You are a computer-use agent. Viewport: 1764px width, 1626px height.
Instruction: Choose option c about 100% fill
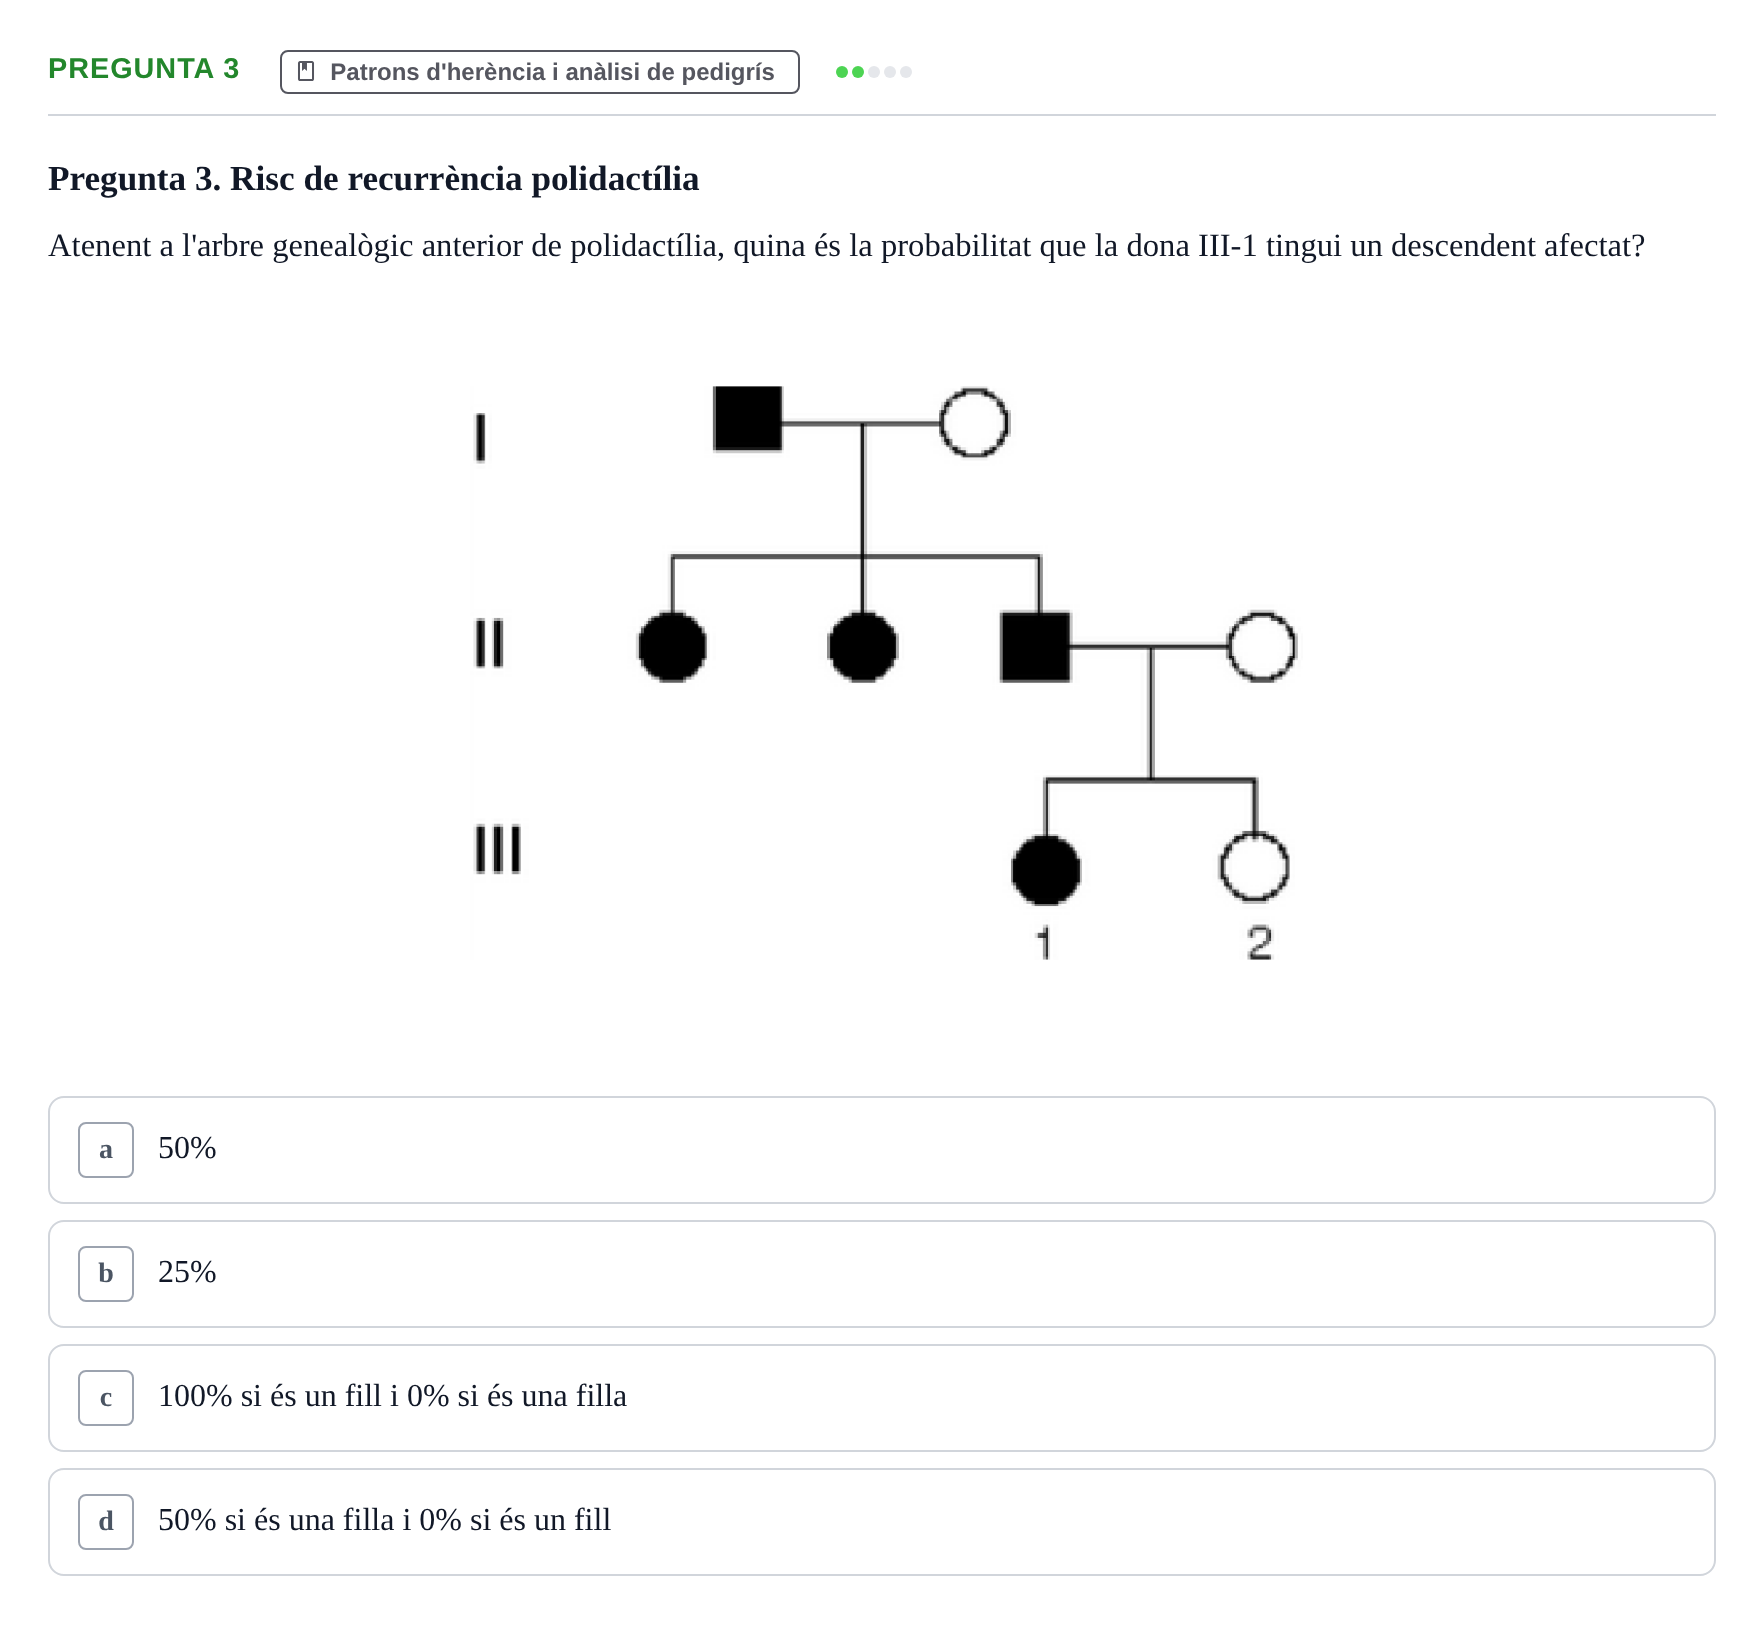tap(881, 1398)
